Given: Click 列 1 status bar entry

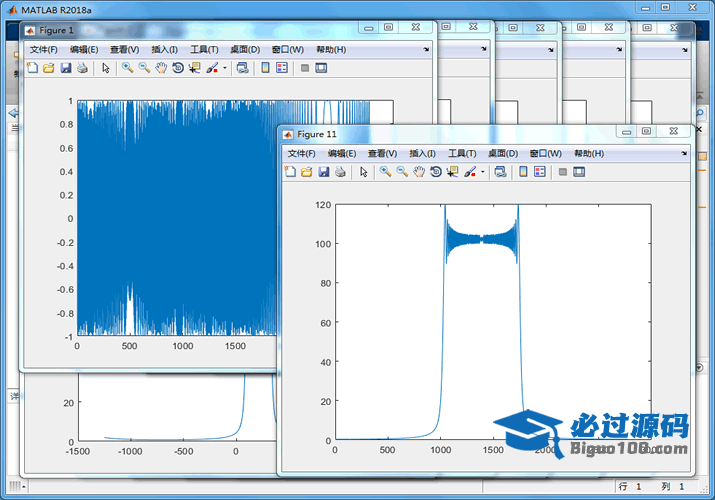Looking at the screenshot, I should click(673, 487).
